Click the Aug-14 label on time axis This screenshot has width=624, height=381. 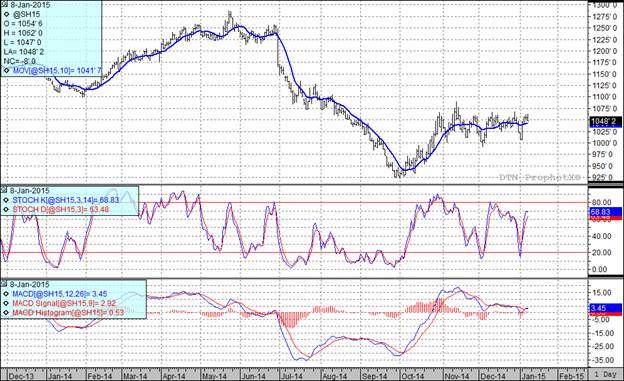[x=335, y=376]
